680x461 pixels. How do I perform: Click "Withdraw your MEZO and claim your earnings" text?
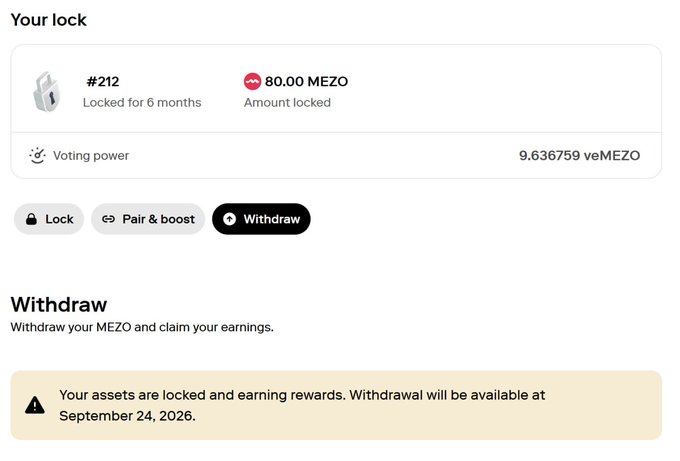click(141, 327)
